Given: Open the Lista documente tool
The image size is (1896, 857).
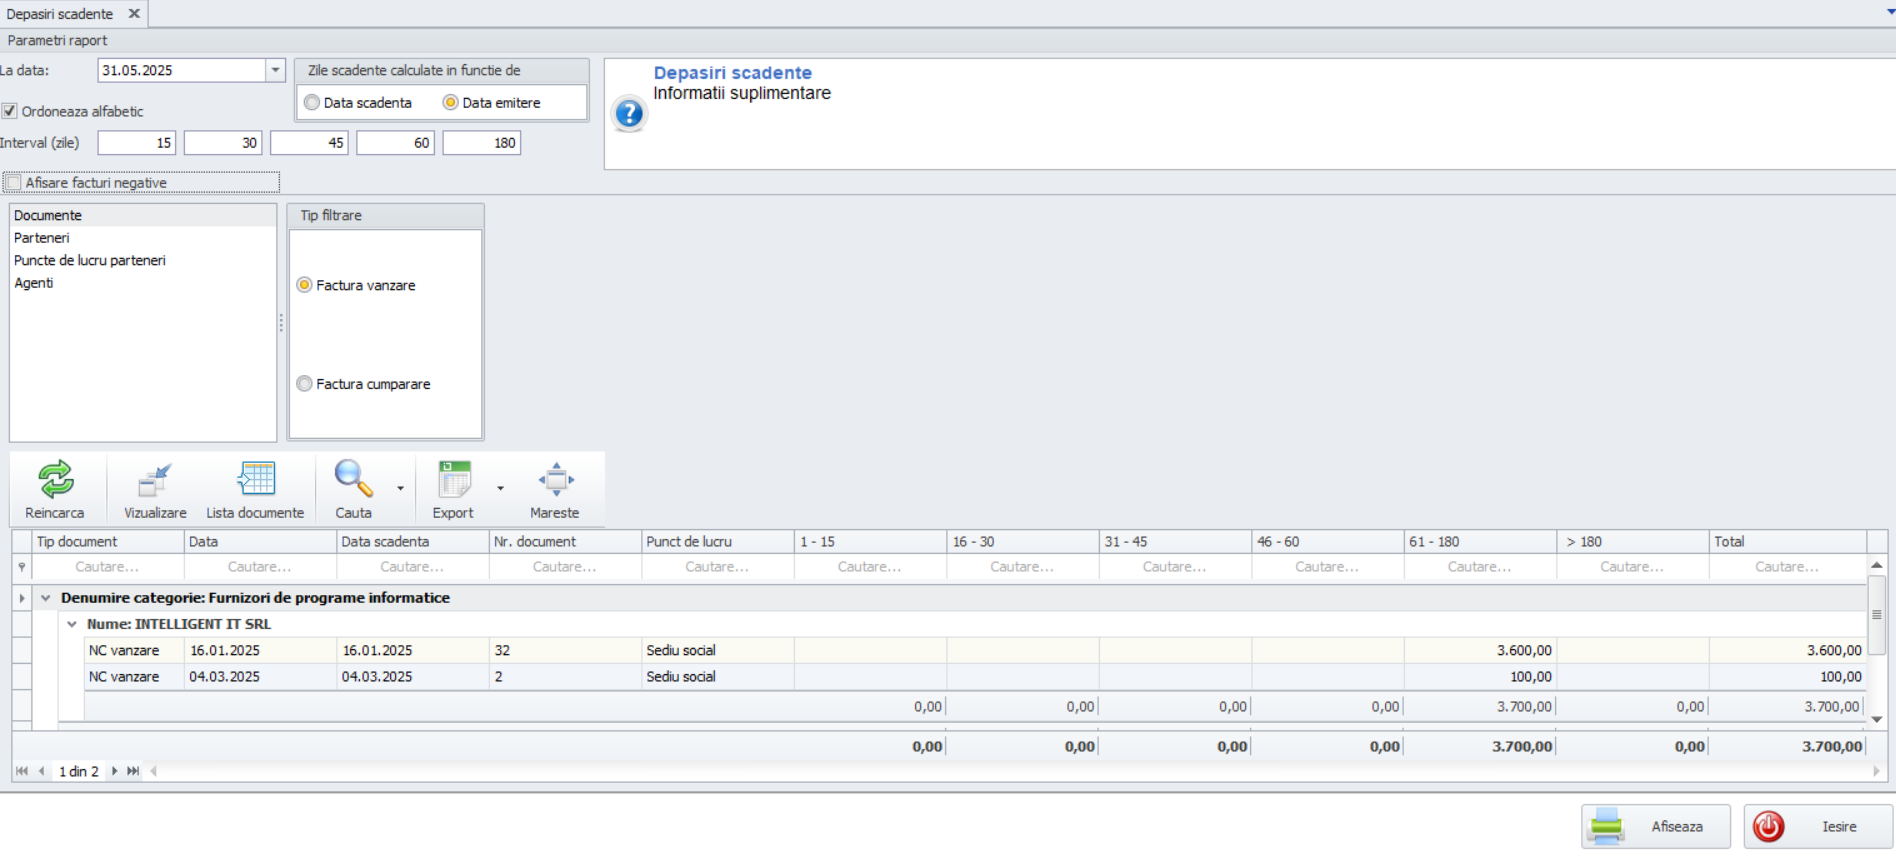Looking at the screenshot, I should click(x=255, y=480).
